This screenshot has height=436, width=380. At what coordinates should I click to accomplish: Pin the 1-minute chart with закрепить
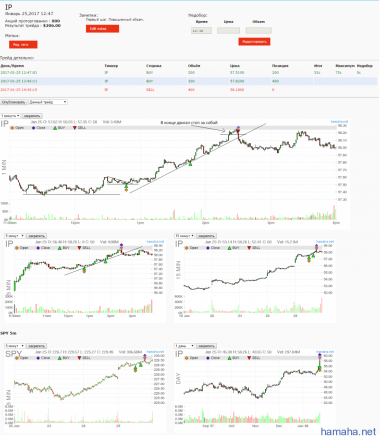[32, 116]
